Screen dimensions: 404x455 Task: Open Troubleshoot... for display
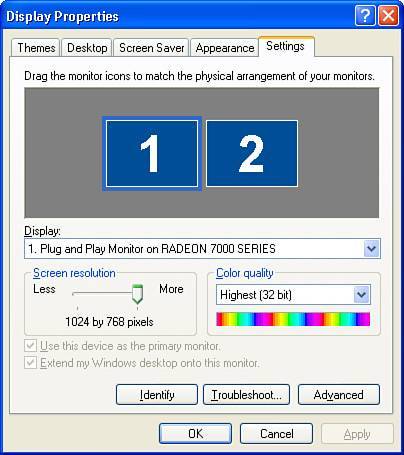(x=246, y=395)
